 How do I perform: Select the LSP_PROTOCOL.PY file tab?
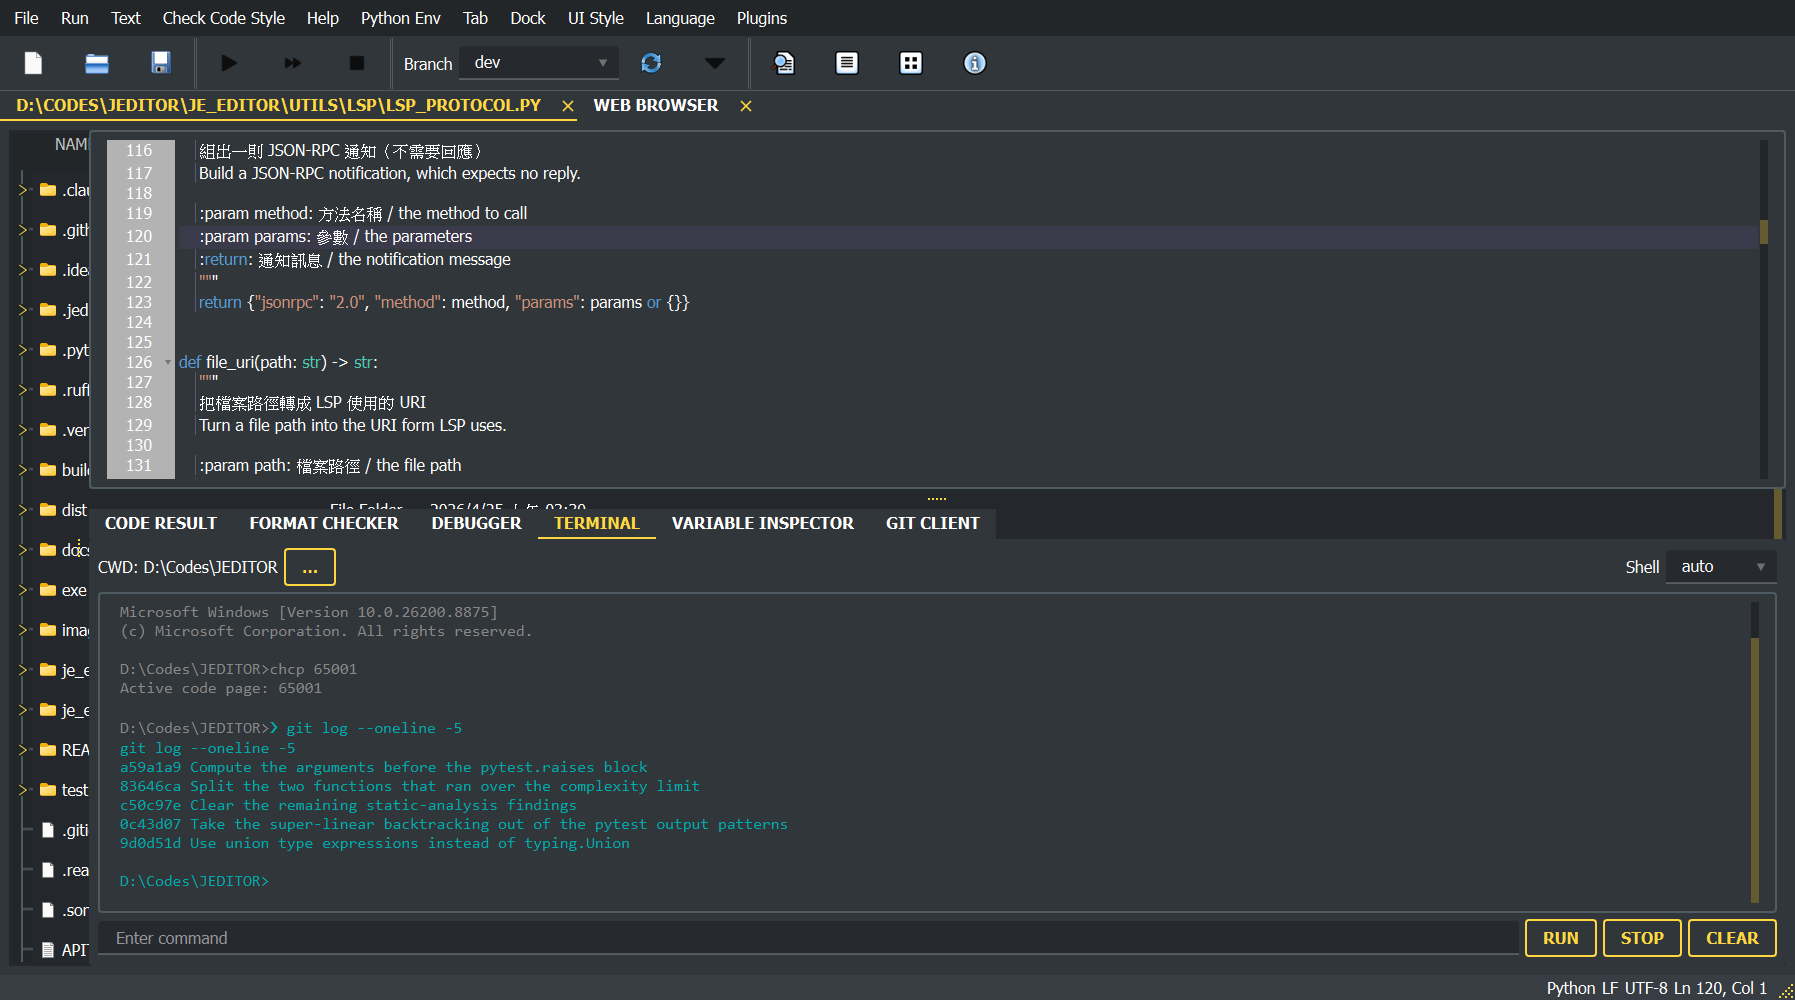tap(279, 105)
